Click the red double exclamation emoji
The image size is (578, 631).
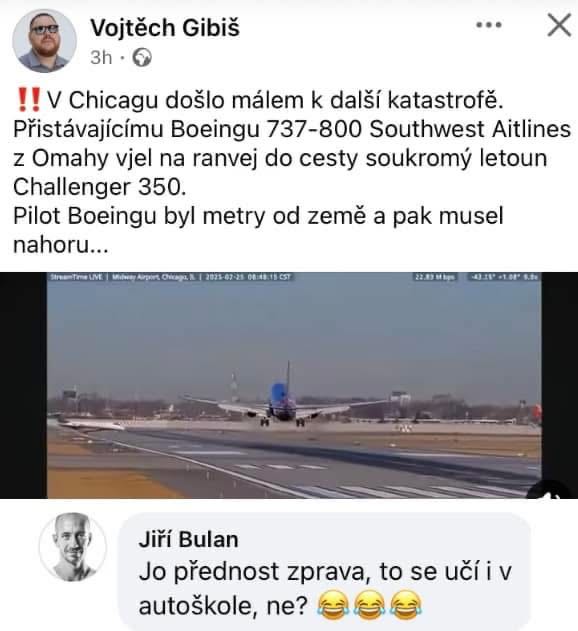pyautogui.click(x=30, y=100)
